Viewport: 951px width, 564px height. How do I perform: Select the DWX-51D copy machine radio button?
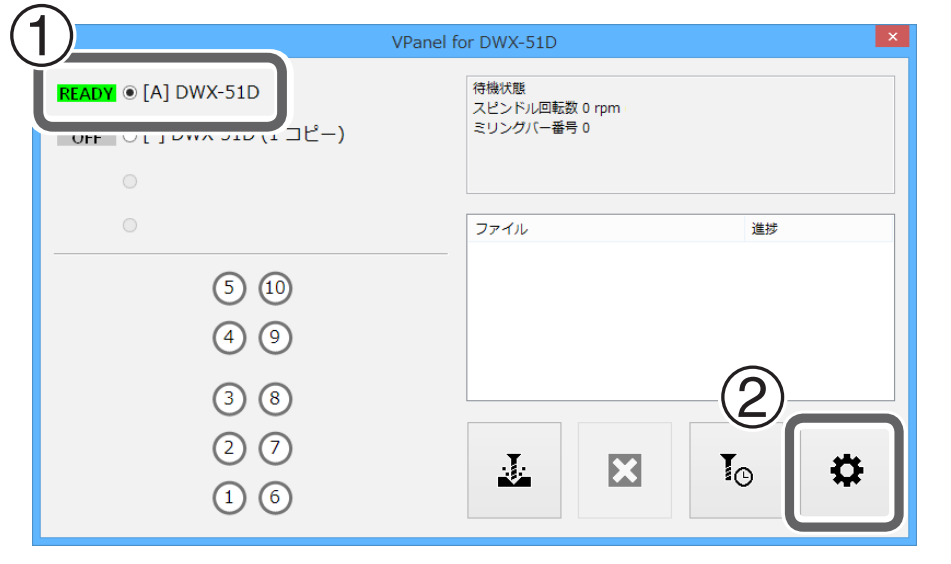pos(130,136)
